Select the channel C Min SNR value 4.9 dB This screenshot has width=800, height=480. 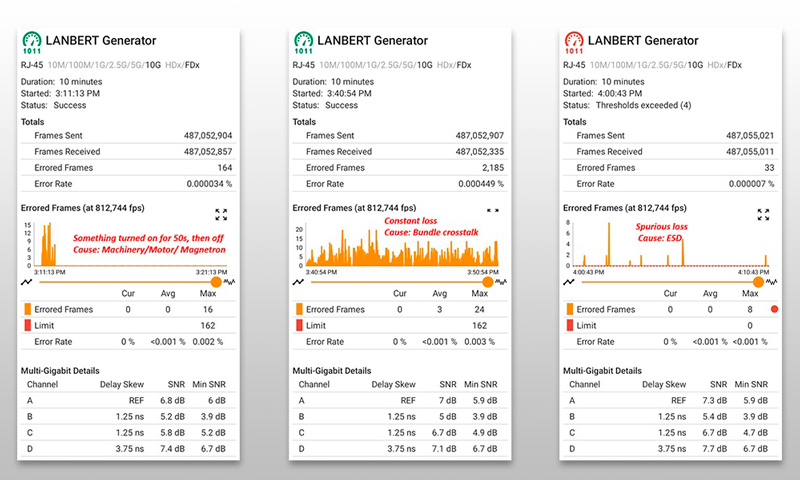[485, 433]
